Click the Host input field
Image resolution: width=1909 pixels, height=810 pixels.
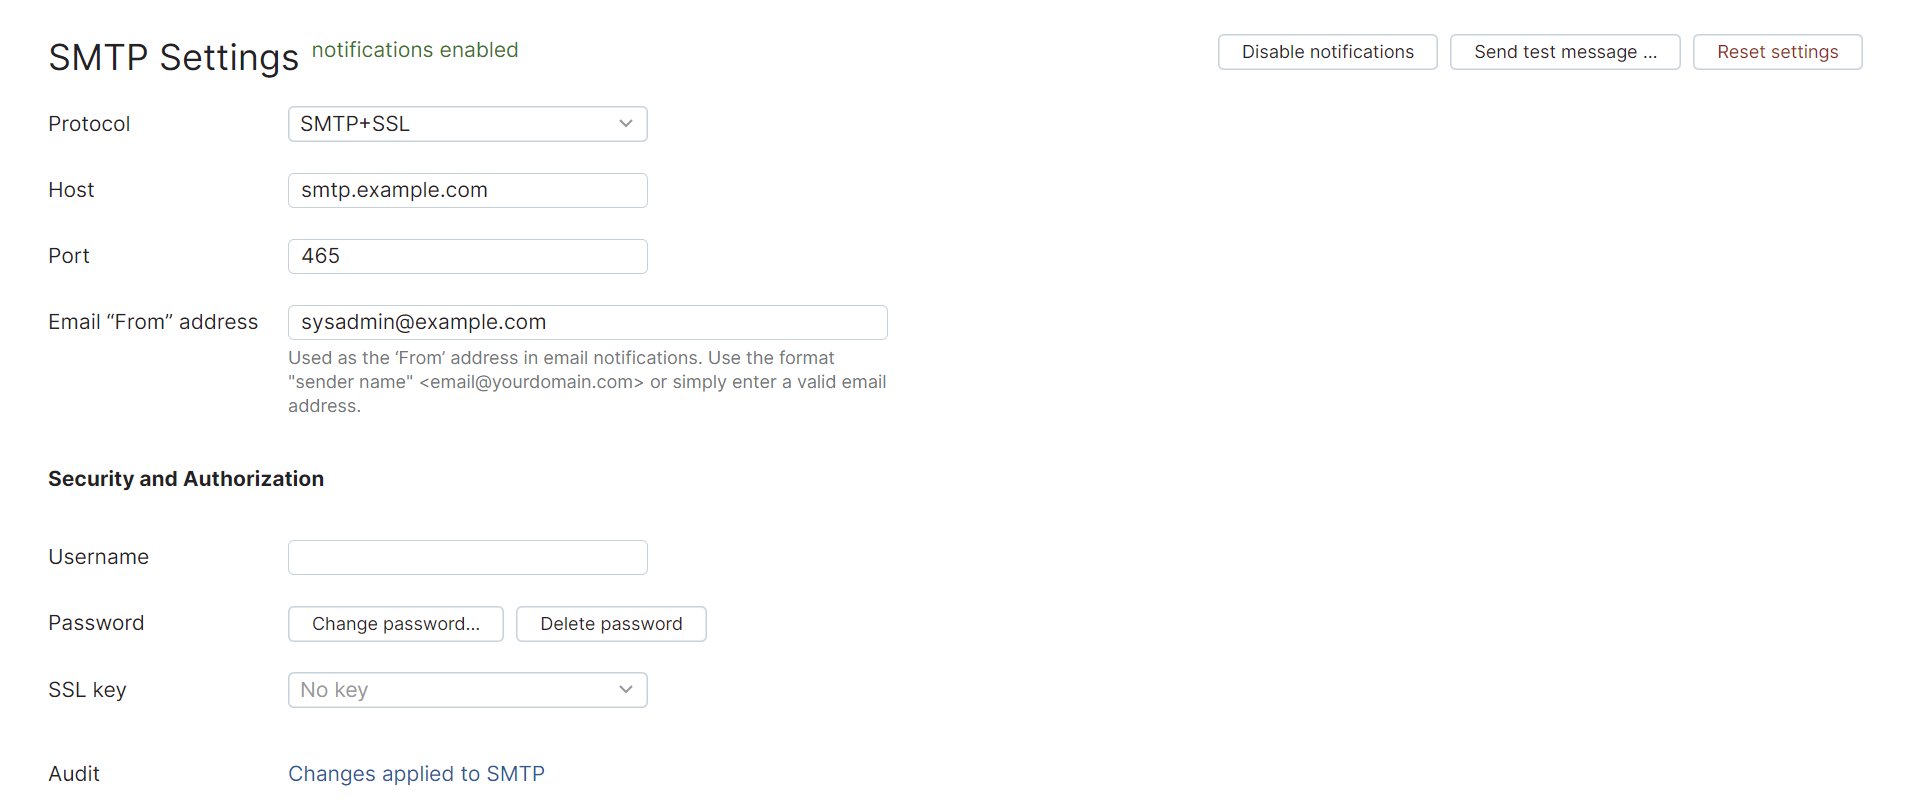coord(467,190)
